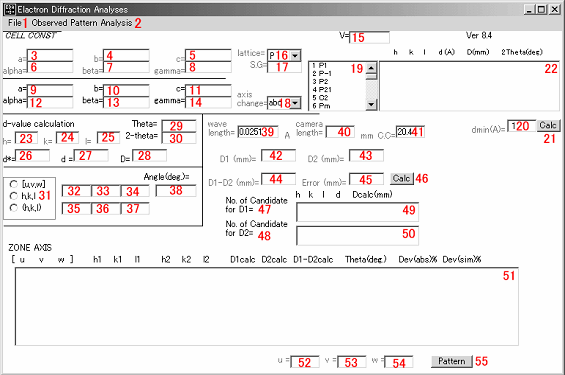Click the Calc button next to dmin(A)
The image size is (565, 375).
(x=547, y=125)
